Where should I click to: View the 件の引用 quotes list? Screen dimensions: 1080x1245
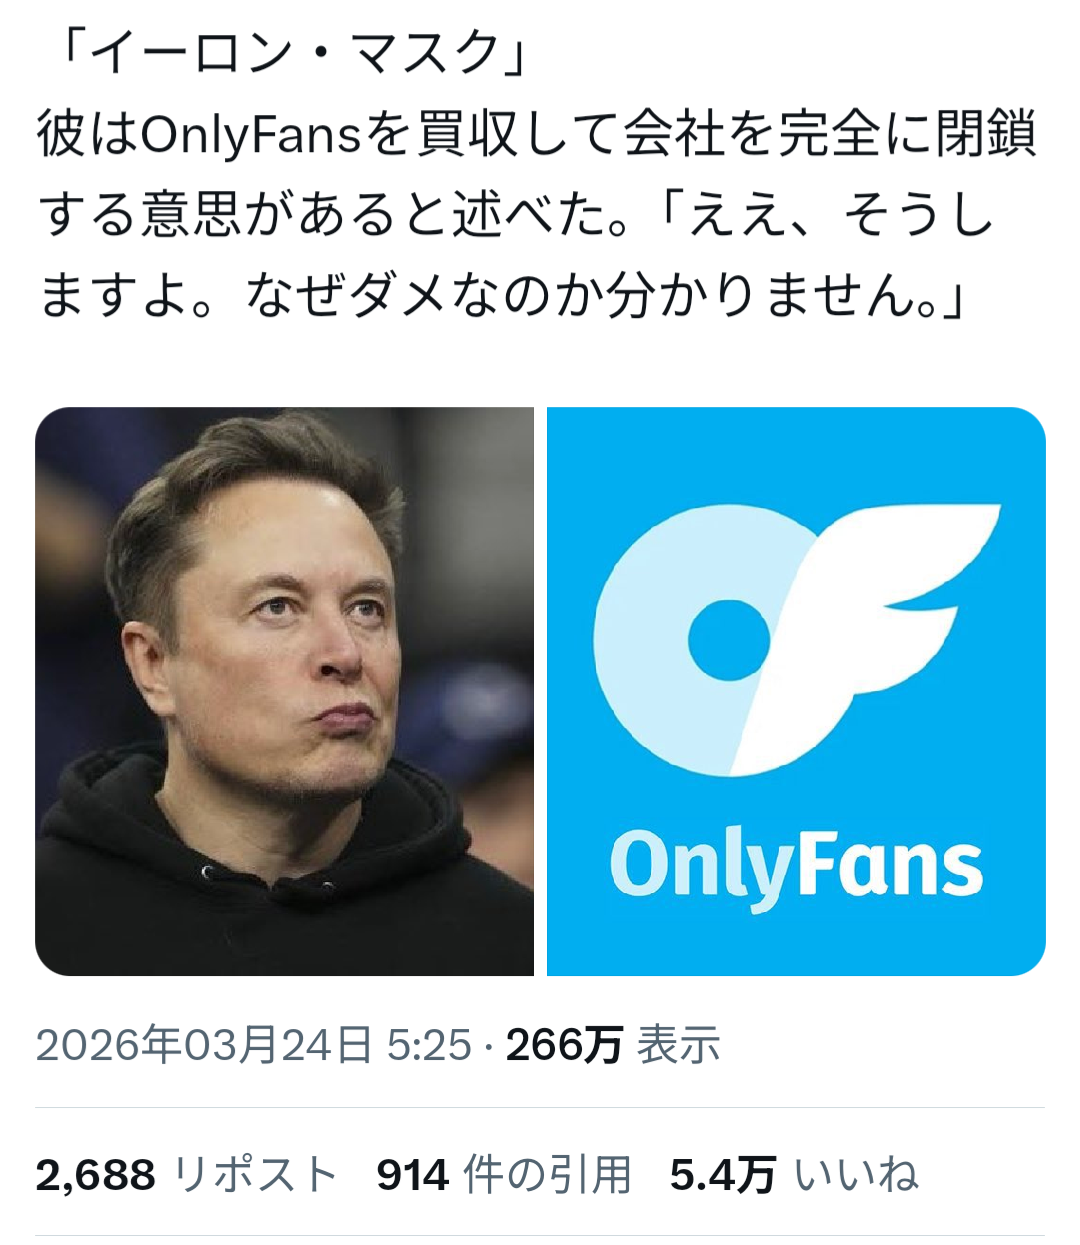(x=548, y=1175)
